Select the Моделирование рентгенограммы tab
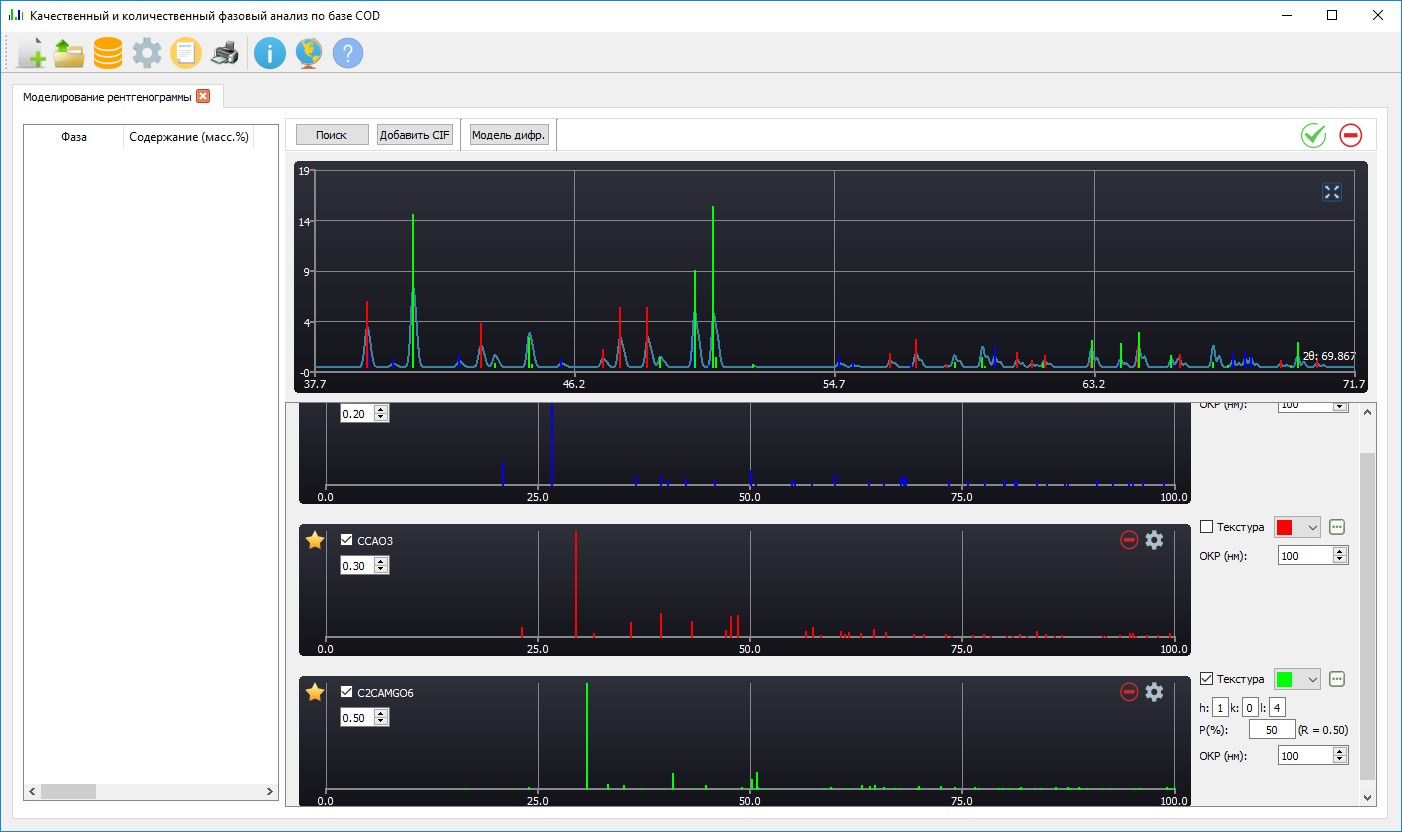The width and height of the screenshot is (1402, 832). click(x=107, y=97)
